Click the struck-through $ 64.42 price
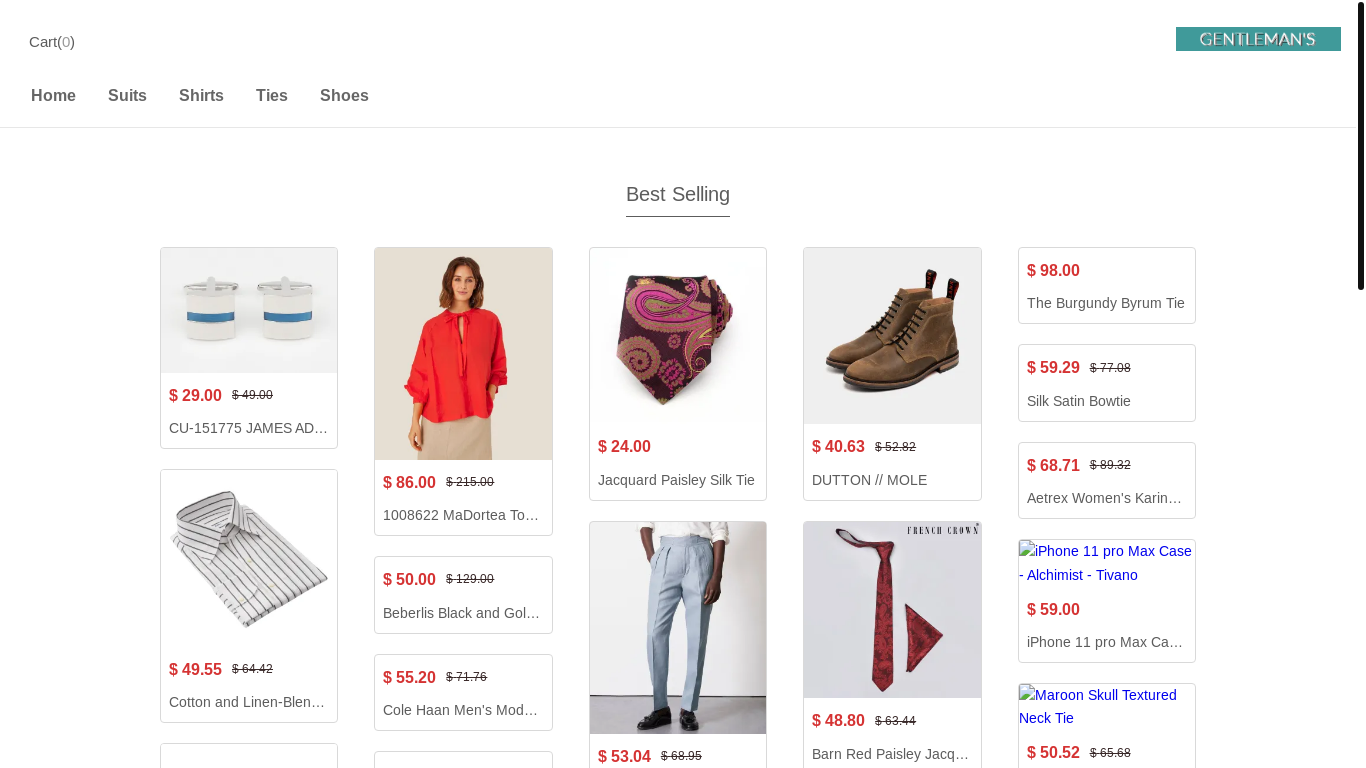This screenshot has width=1366, height=768. (252, 669)
